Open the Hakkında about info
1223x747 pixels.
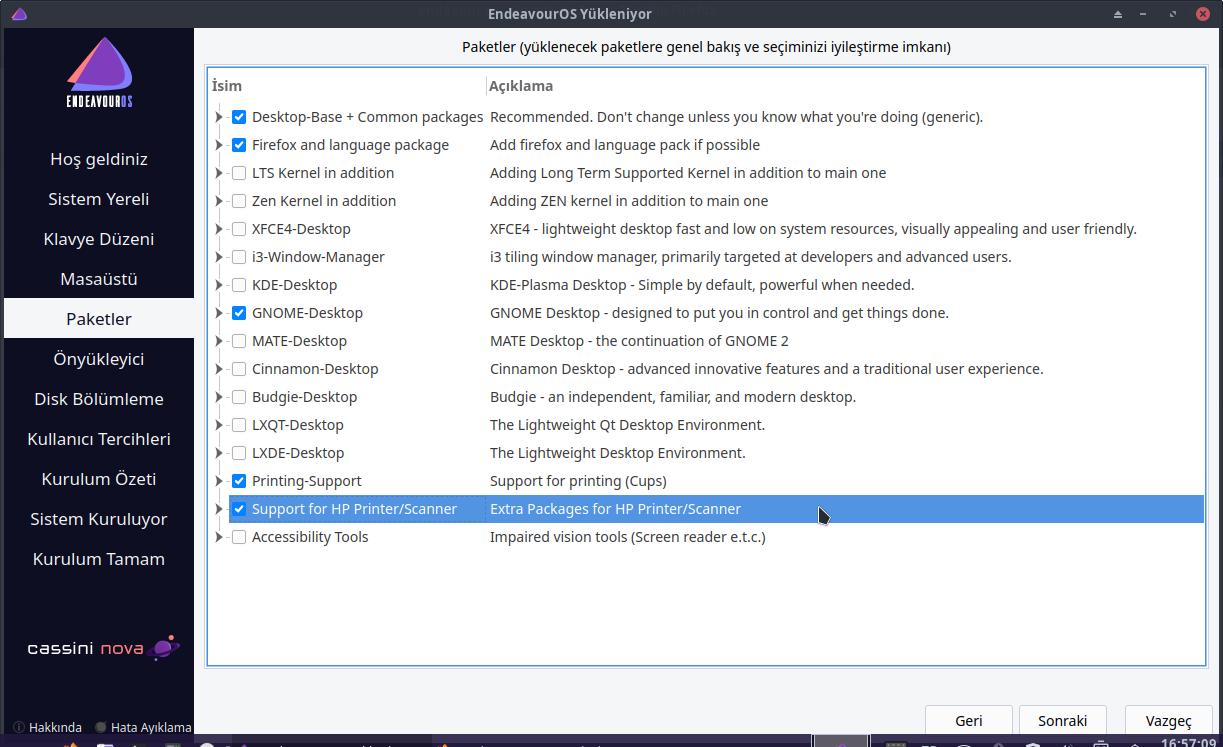click(48, 727)
